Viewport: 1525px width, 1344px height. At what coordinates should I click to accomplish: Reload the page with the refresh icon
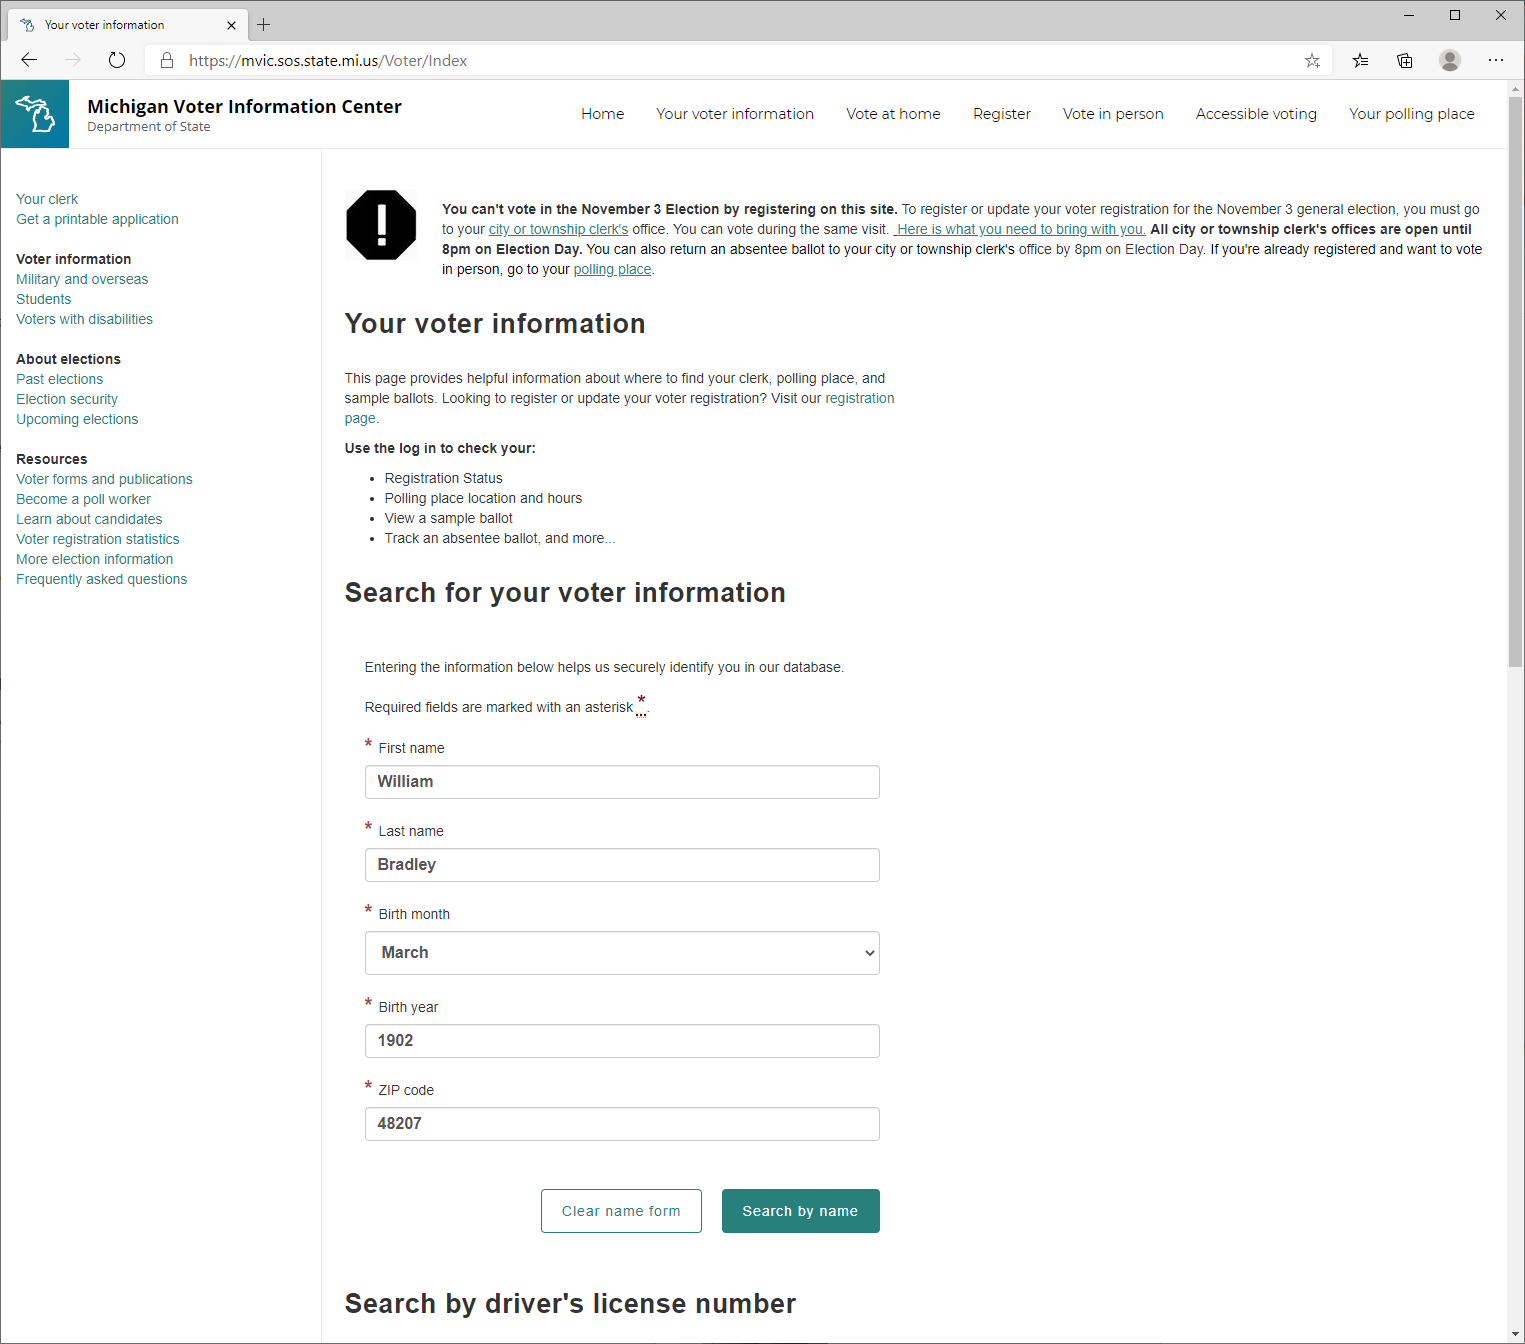(117, 60)
